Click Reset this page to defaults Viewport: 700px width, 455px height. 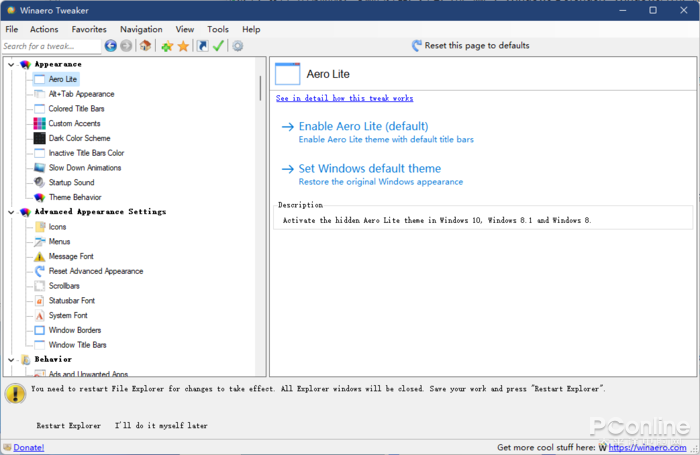476,46
